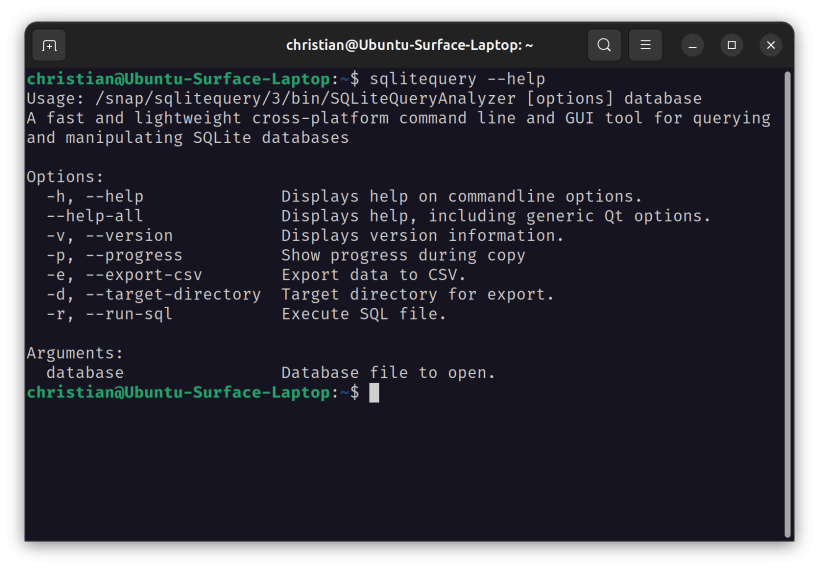Screen dimensions: 819x569
Task: Click the '-d, --target-directory' option
Action: (x=154, y=295)
